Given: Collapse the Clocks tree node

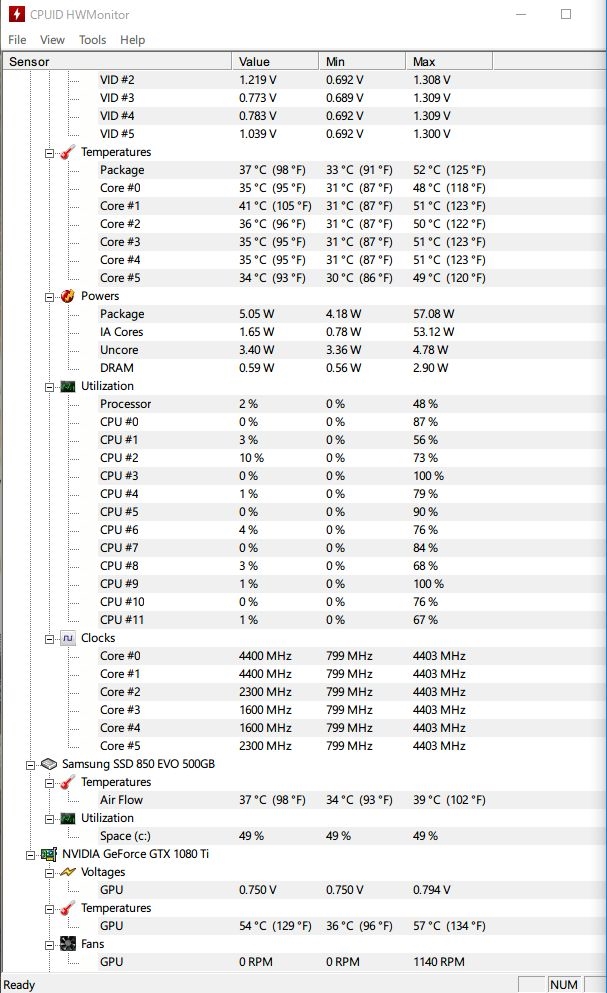Looking at the screenshot, I should click(49, 639).
